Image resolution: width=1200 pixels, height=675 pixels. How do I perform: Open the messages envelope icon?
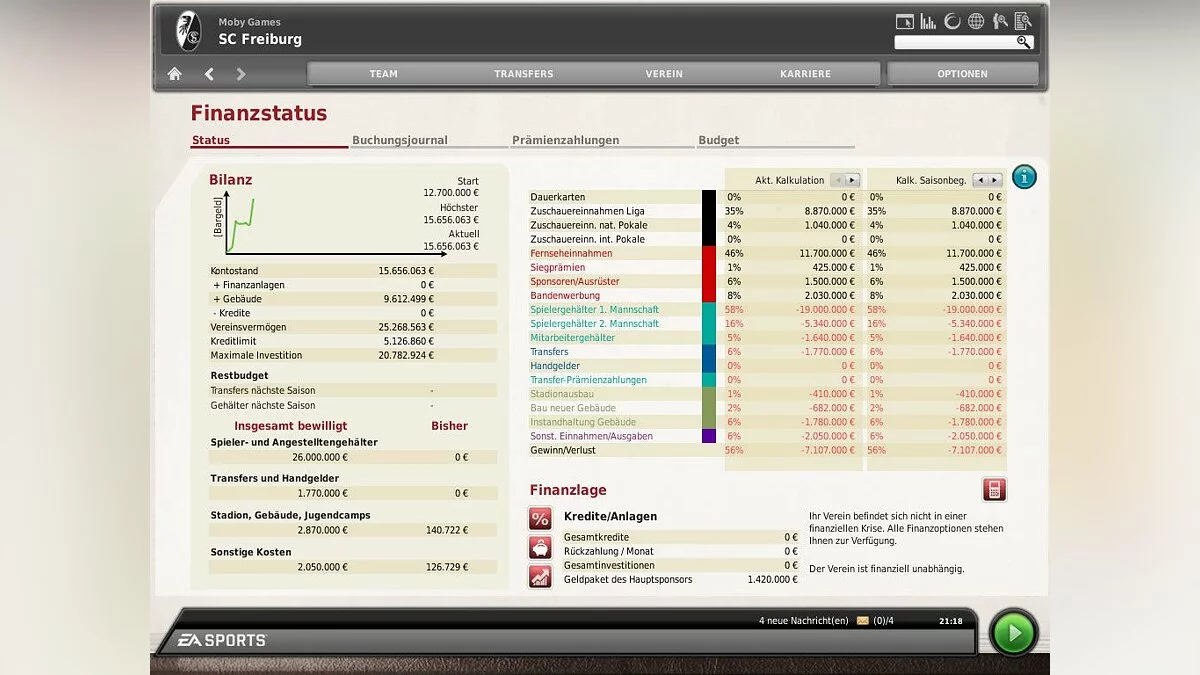(x=862, y=621)
